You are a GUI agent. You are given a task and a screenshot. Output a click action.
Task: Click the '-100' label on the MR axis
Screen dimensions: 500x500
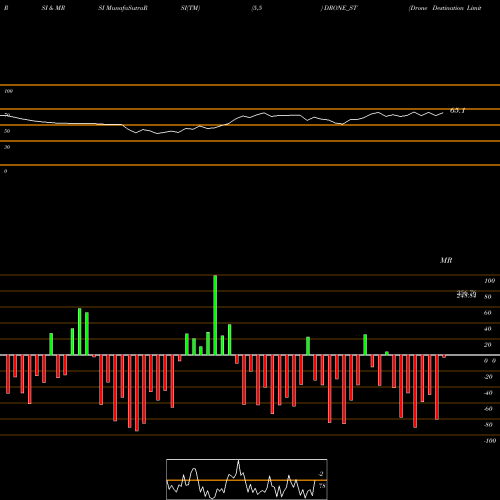pos(490,441)
